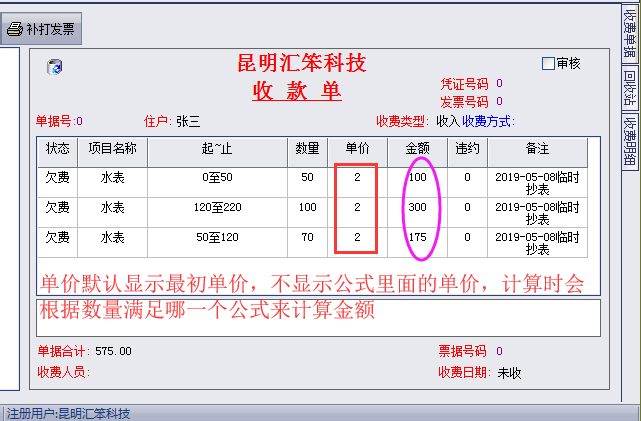
Task: Tick the 审核 audit checkbox
Action: tap(548, 63)
